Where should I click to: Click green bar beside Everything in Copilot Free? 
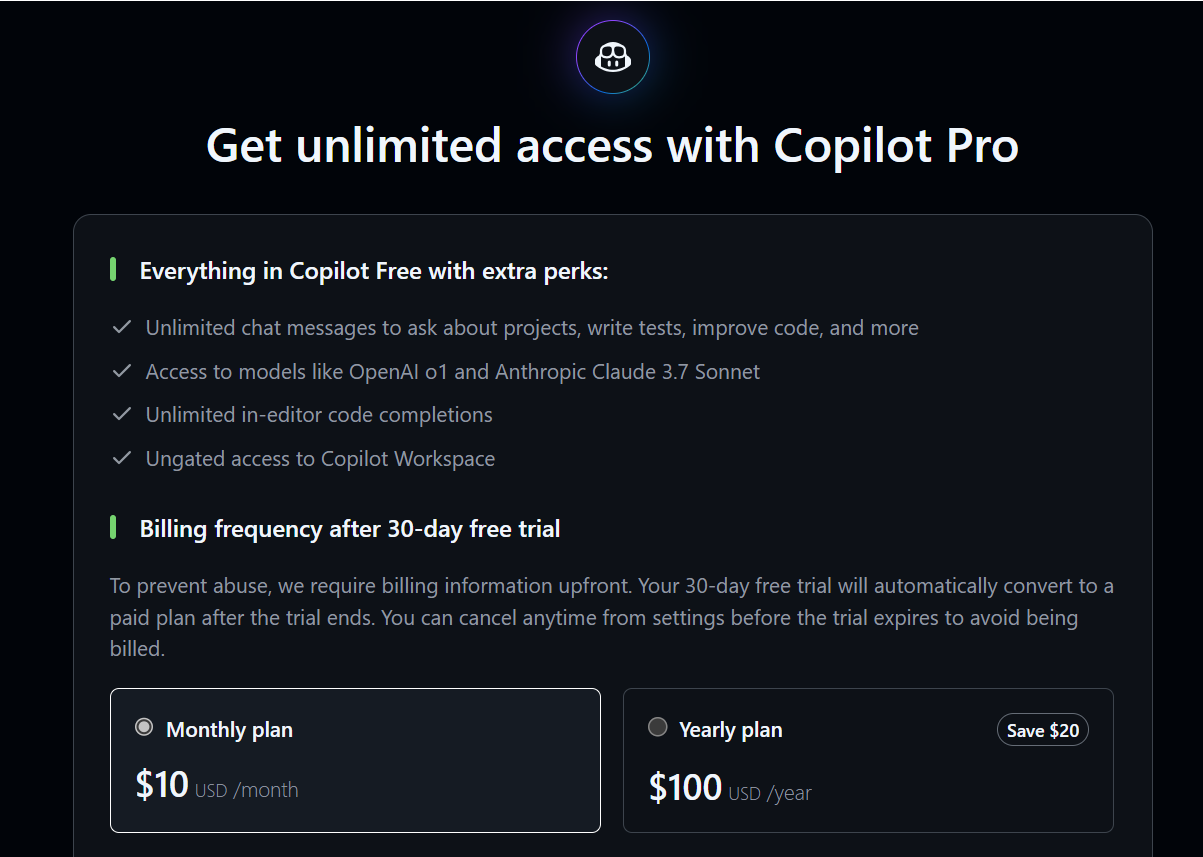coord(113,269)
